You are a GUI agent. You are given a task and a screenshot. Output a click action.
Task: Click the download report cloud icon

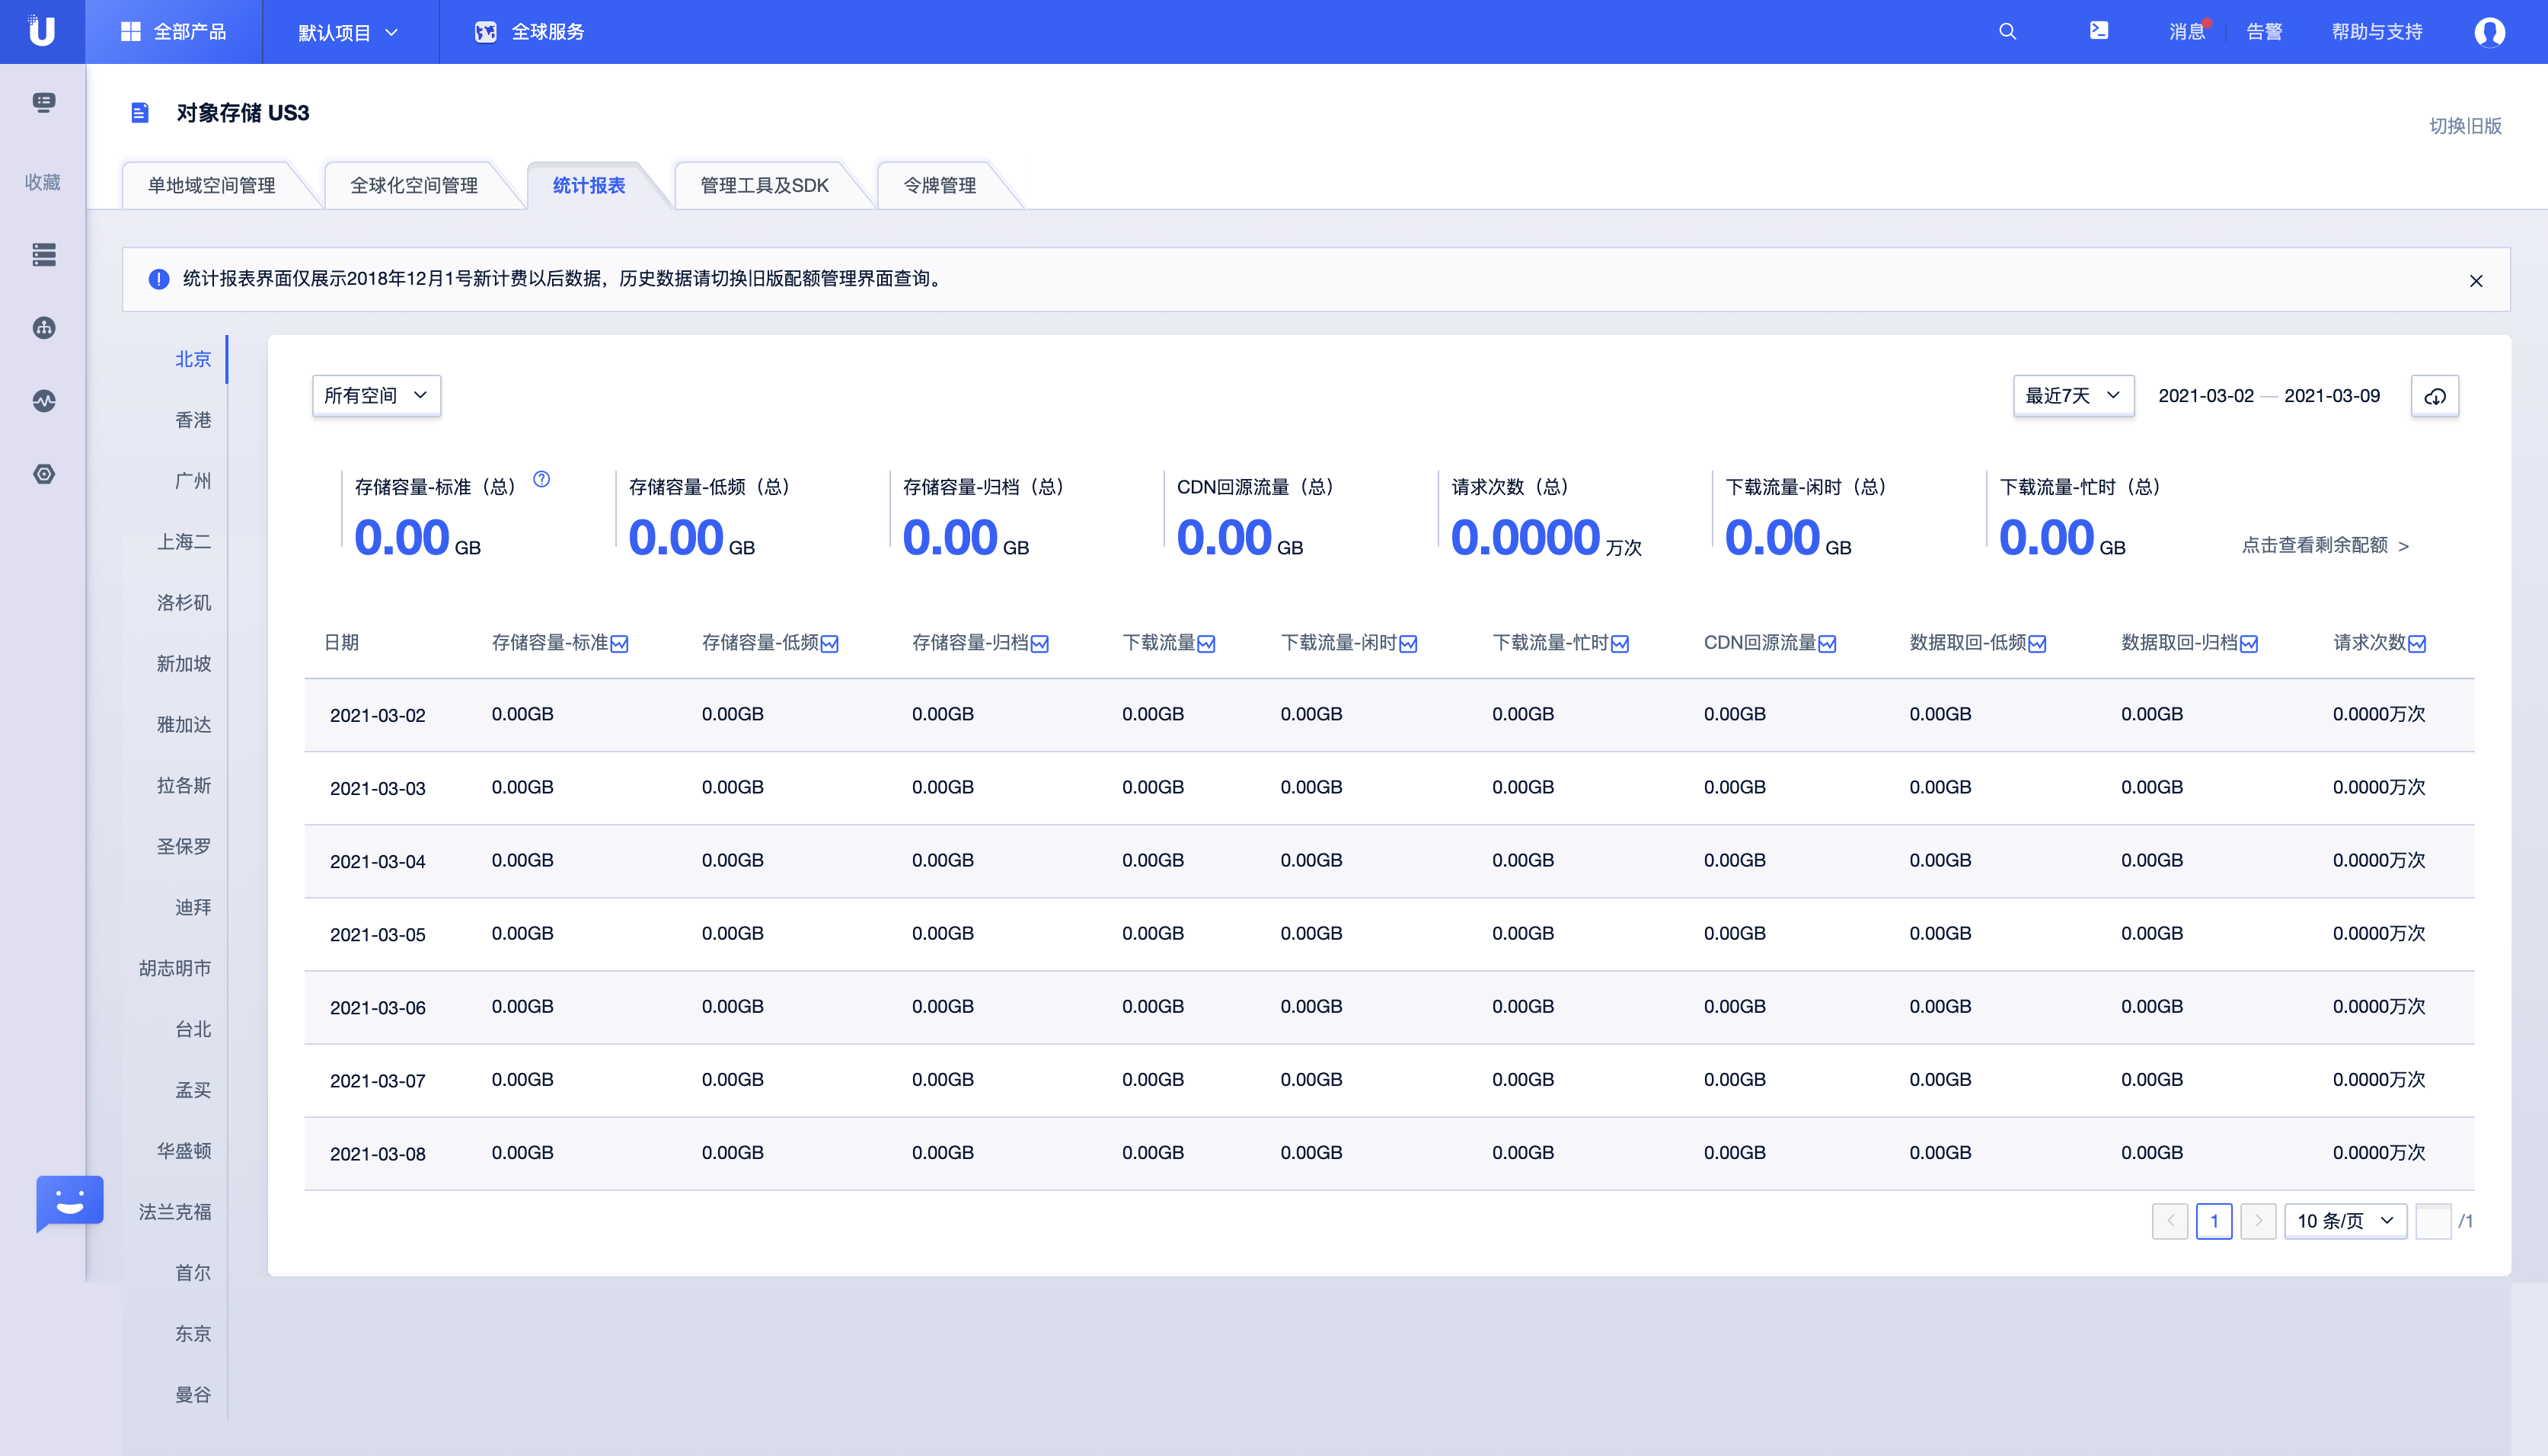click(2435, 396)
